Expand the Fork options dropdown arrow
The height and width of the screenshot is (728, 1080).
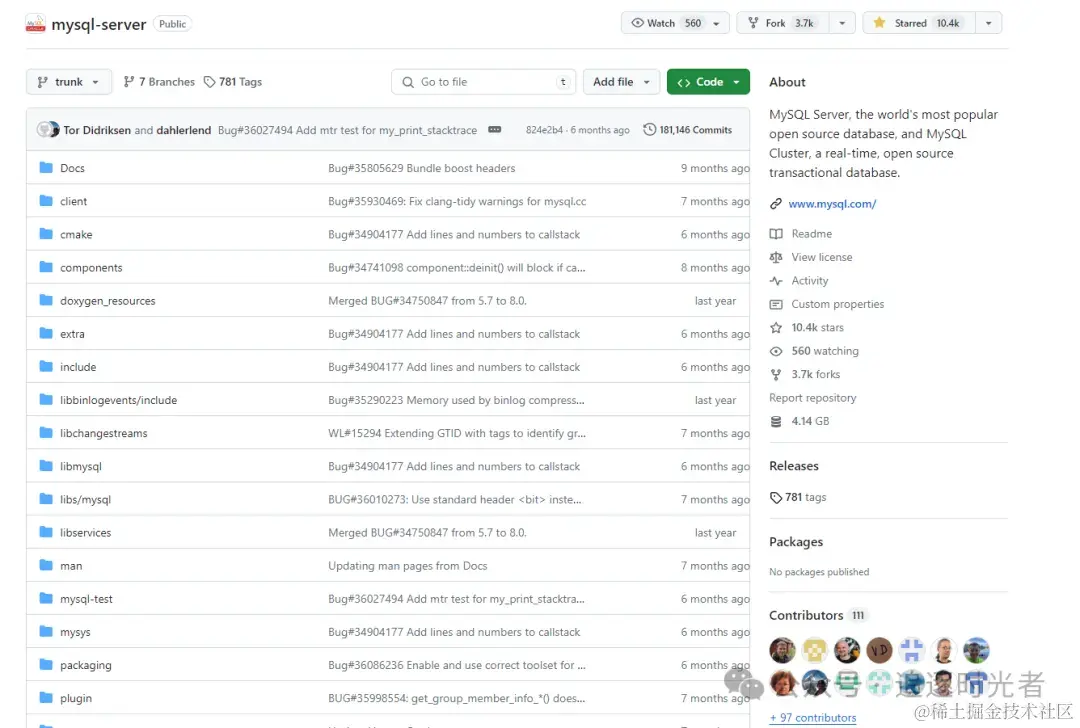pyautogui.click(x=842, y=23)
